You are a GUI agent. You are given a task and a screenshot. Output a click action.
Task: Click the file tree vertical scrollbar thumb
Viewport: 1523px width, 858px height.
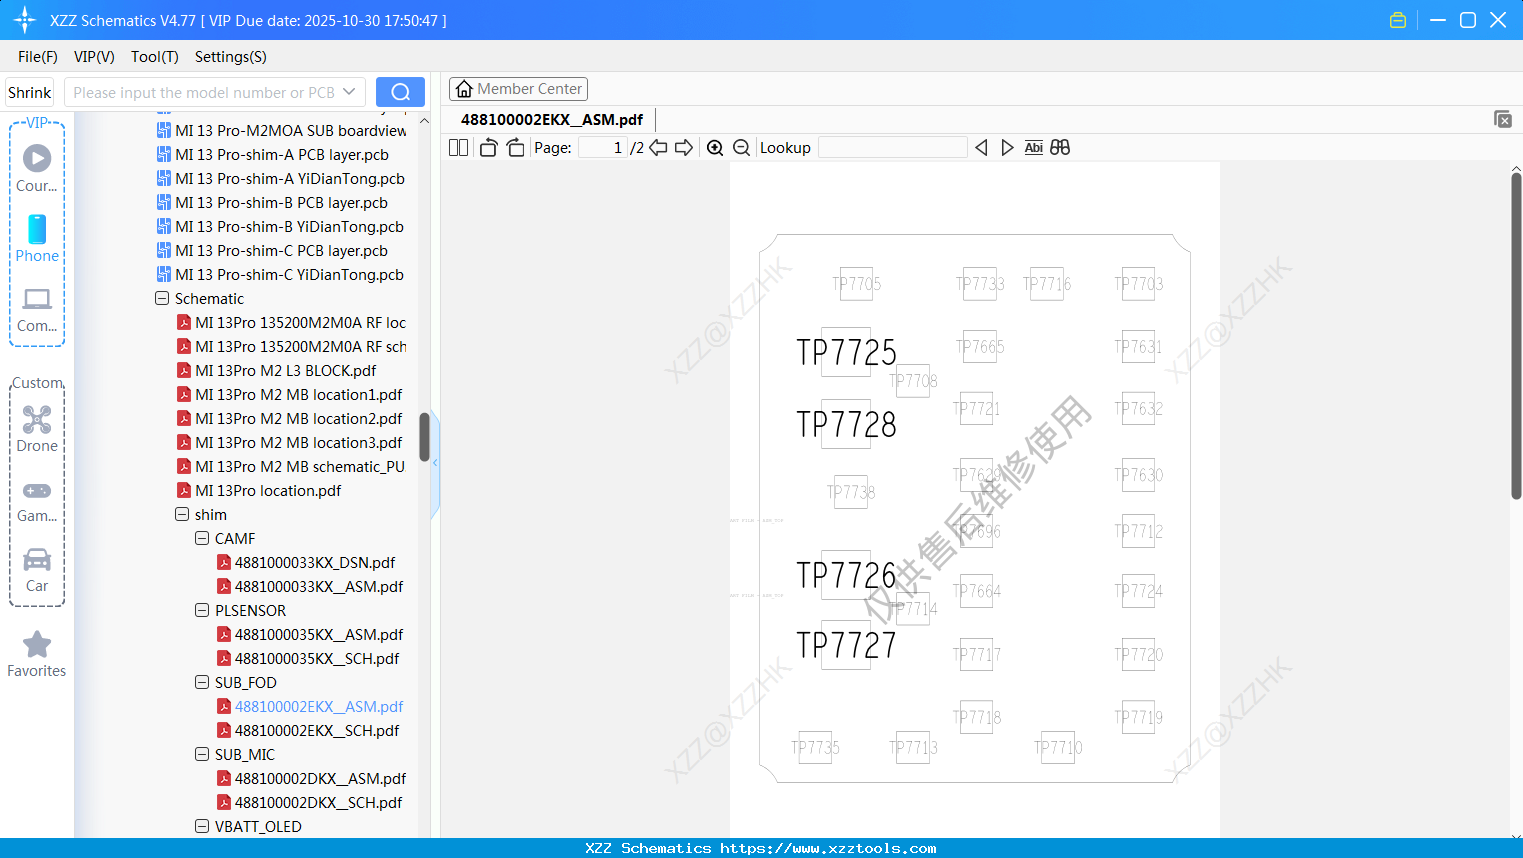pos(424,437)
